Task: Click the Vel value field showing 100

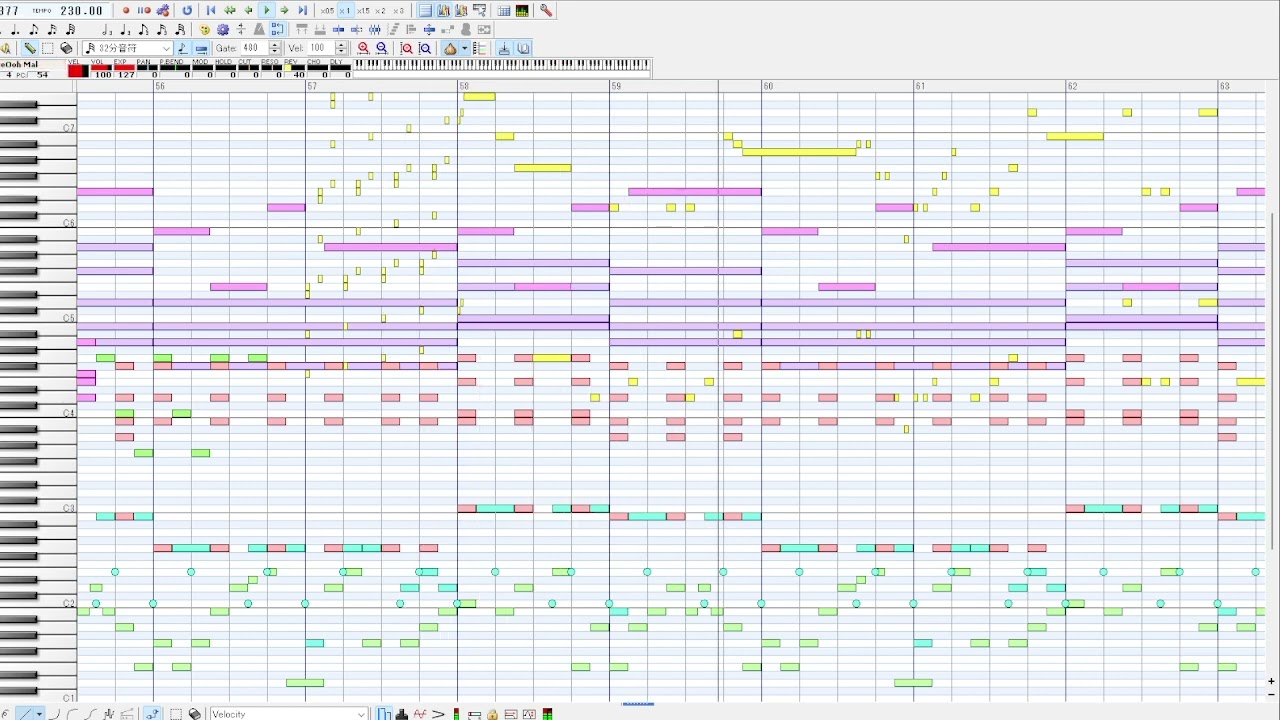Action: tap(320, 48)
